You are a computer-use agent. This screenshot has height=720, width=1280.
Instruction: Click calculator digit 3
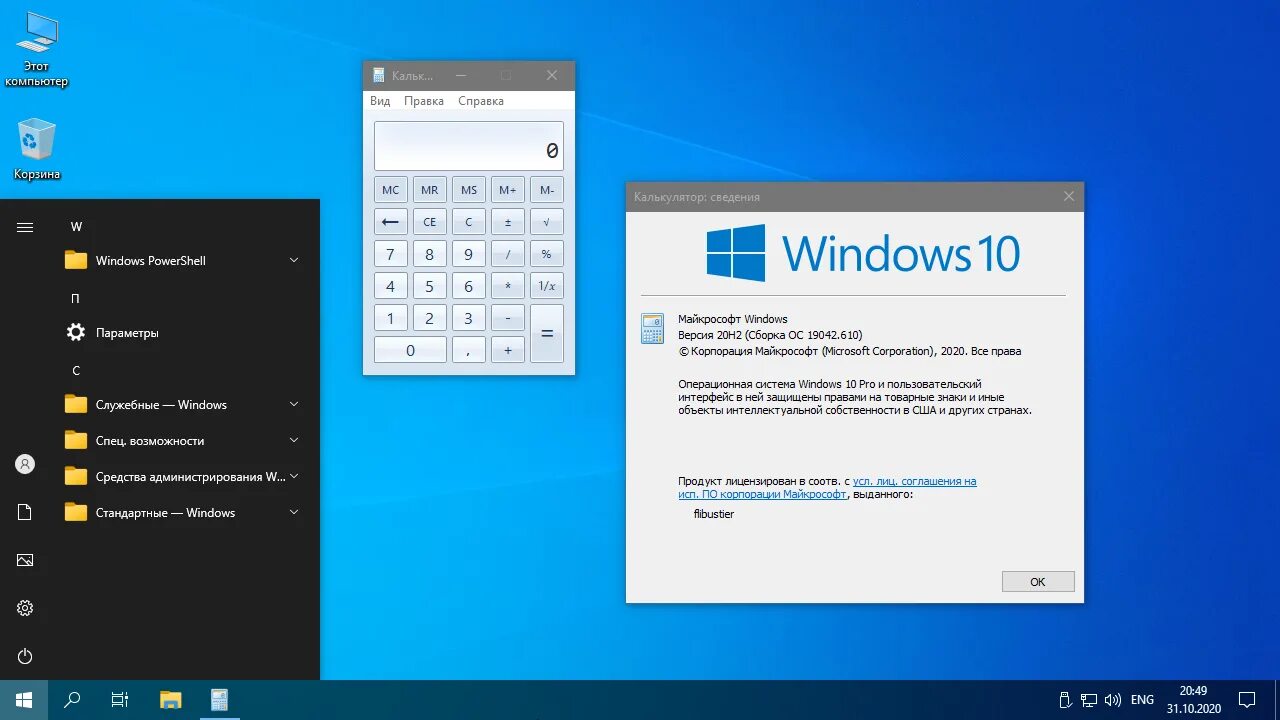[468, 318]
